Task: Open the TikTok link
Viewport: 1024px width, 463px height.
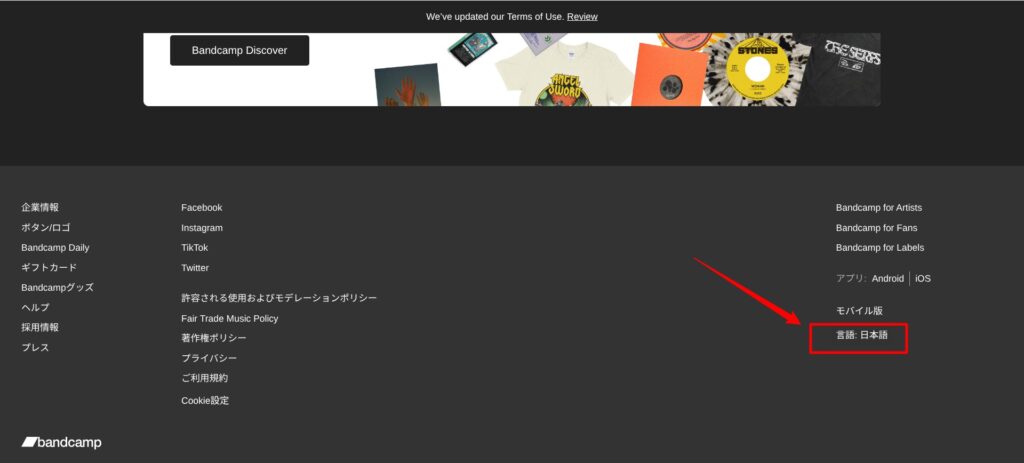Action: pyautogui.click(x=195, y=247)
